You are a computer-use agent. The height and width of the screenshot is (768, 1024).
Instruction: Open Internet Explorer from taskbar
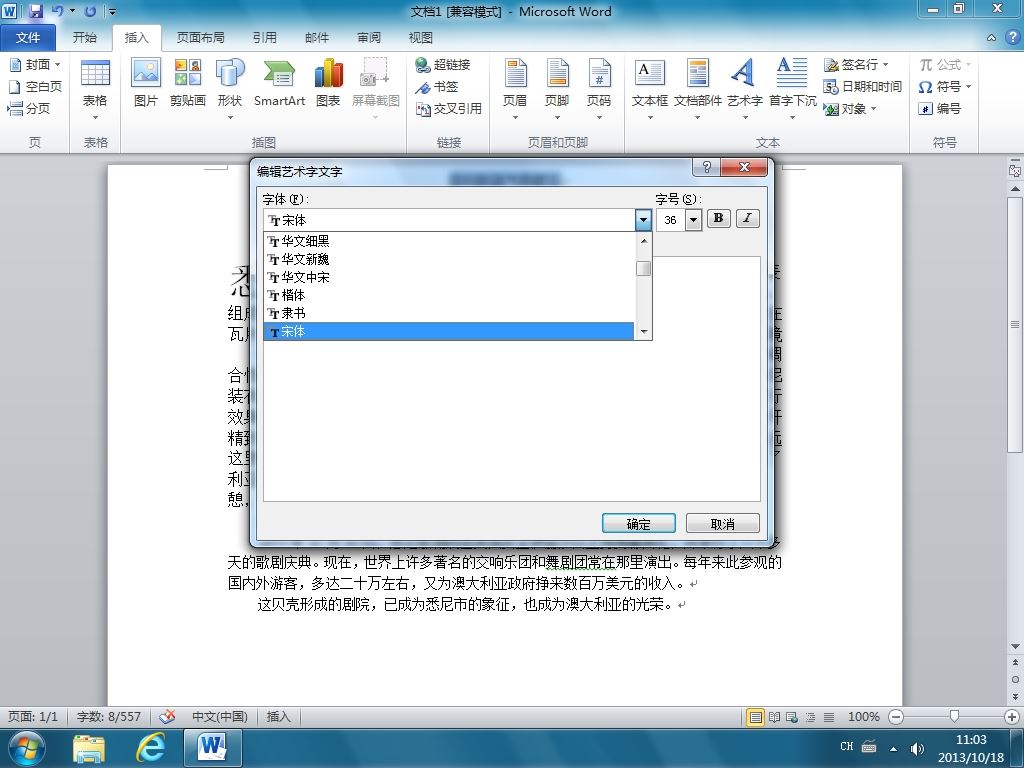click(151, 747)
